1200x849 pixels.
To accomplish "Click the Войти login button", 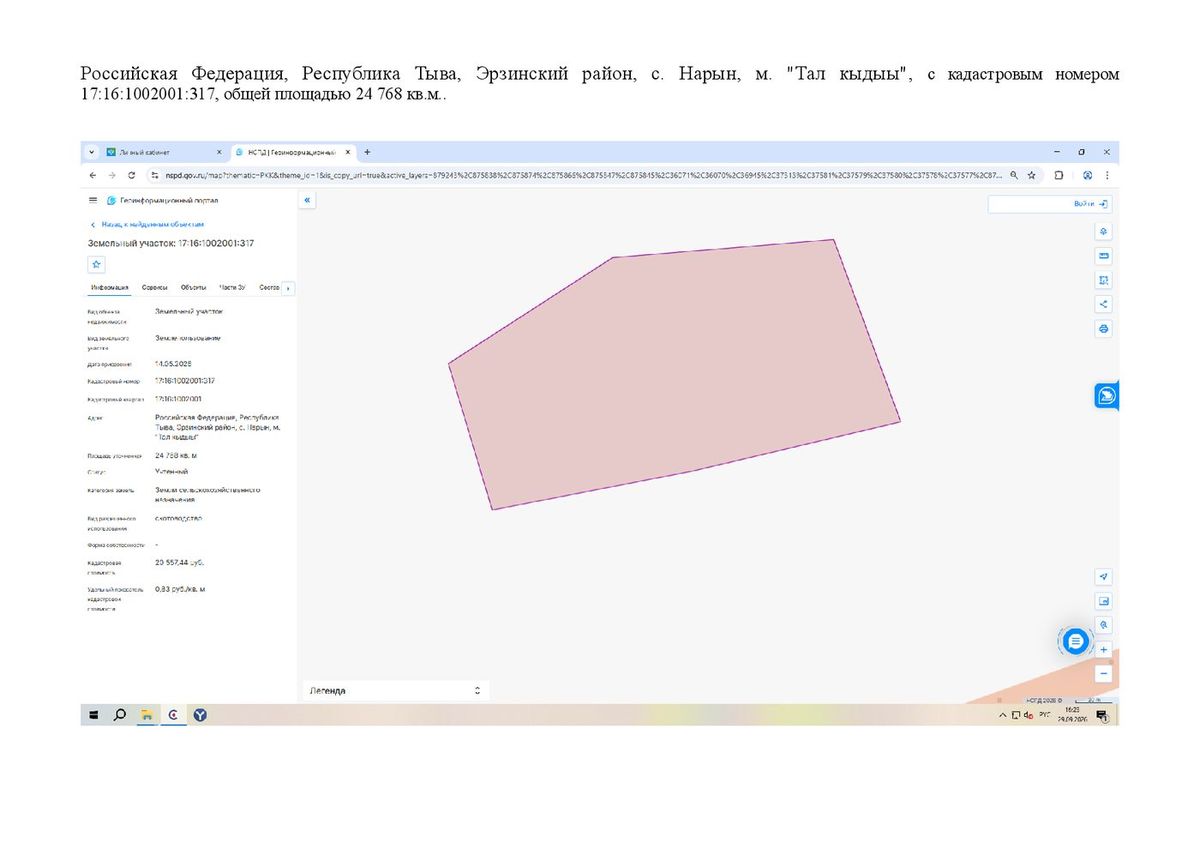I will coord(1091,204).
